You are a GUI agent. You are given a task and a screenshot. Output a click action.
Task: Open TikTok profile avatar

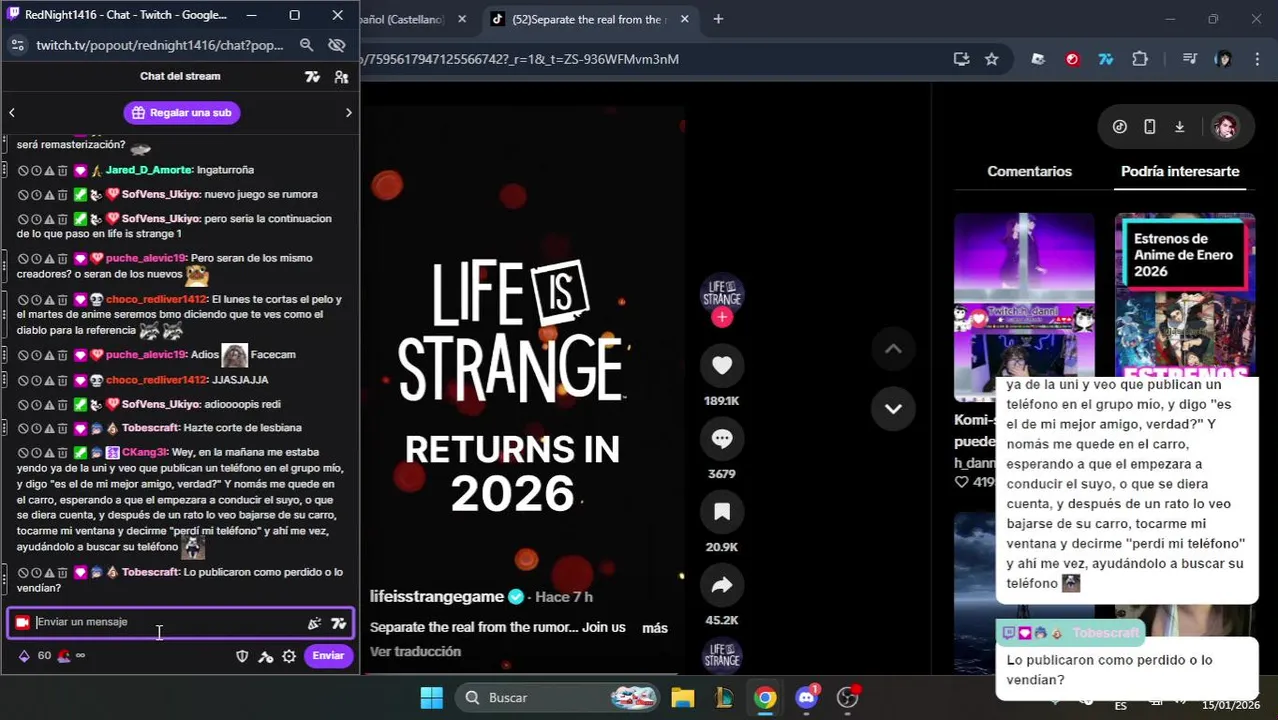(1225, 127)
